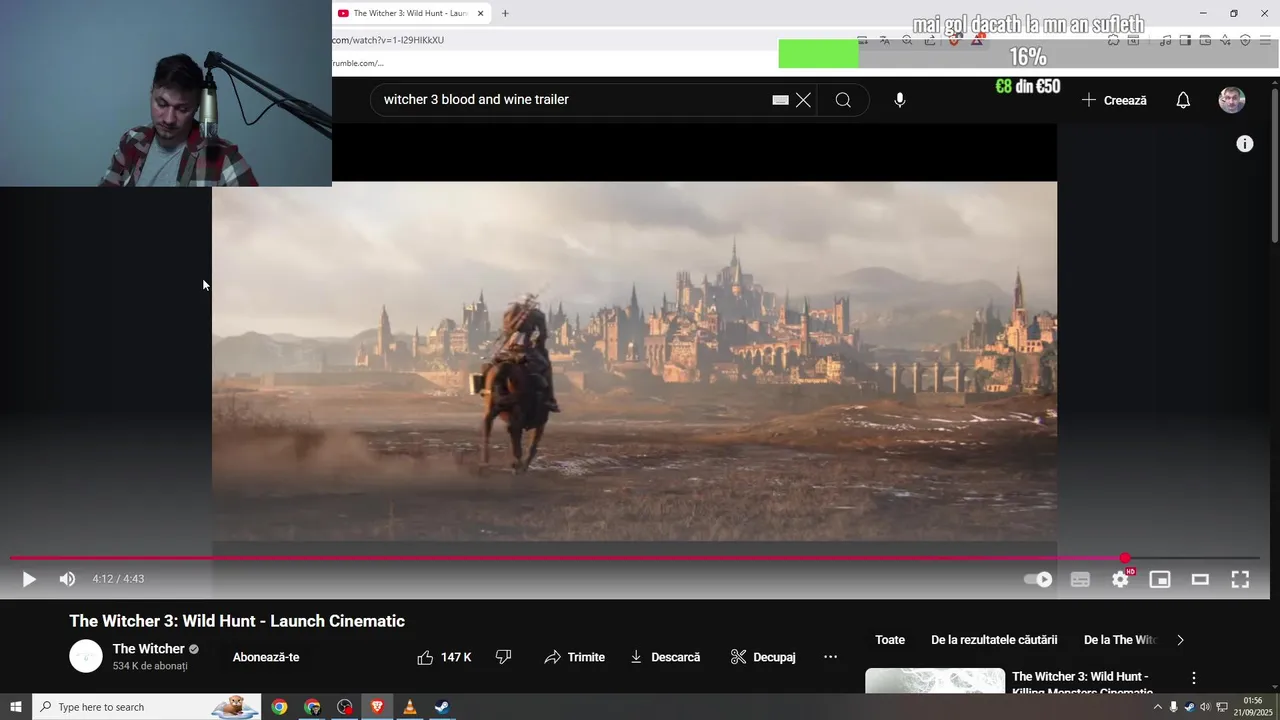The height and width of the screenshot is (720, 1280).
Task: Open VLC media player from taskbar
Action: click(409, 707)
